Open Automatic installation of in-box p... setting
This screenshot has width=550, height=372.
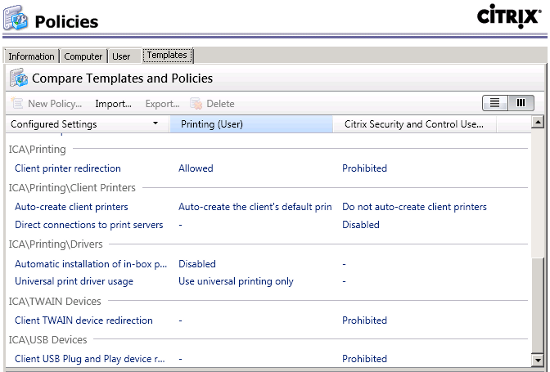pyautogui.click(x=91, y=264)
